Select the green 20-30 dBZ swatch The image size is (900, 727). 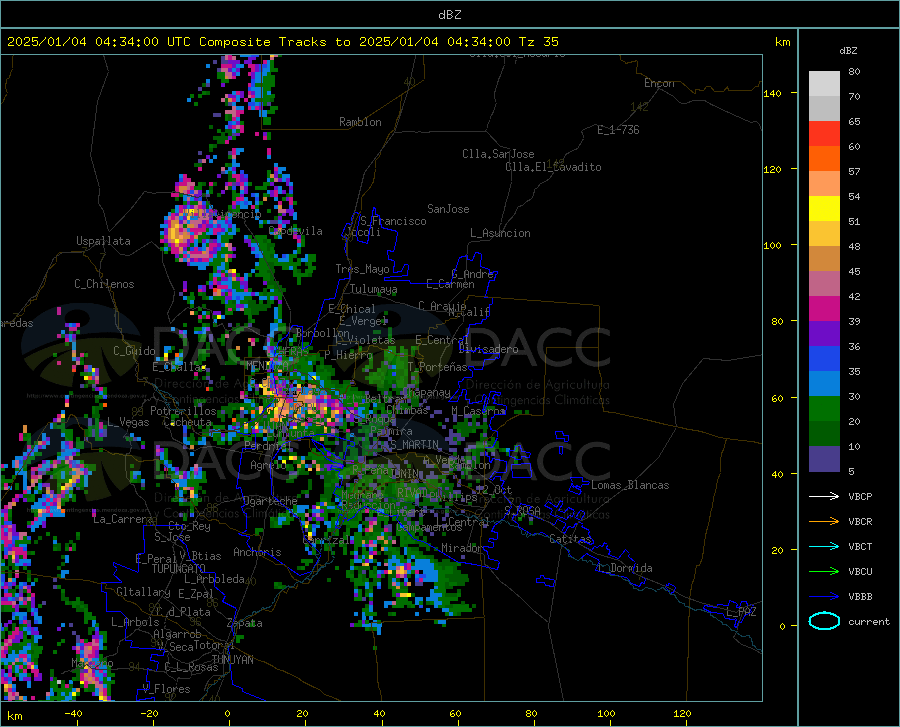point(824,409)
